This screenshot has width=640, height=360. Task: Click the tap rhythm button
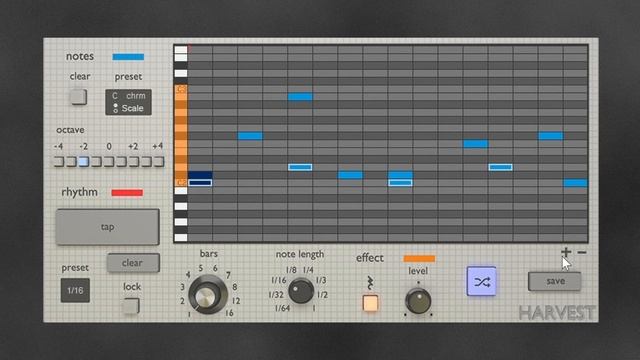[107, 227]
